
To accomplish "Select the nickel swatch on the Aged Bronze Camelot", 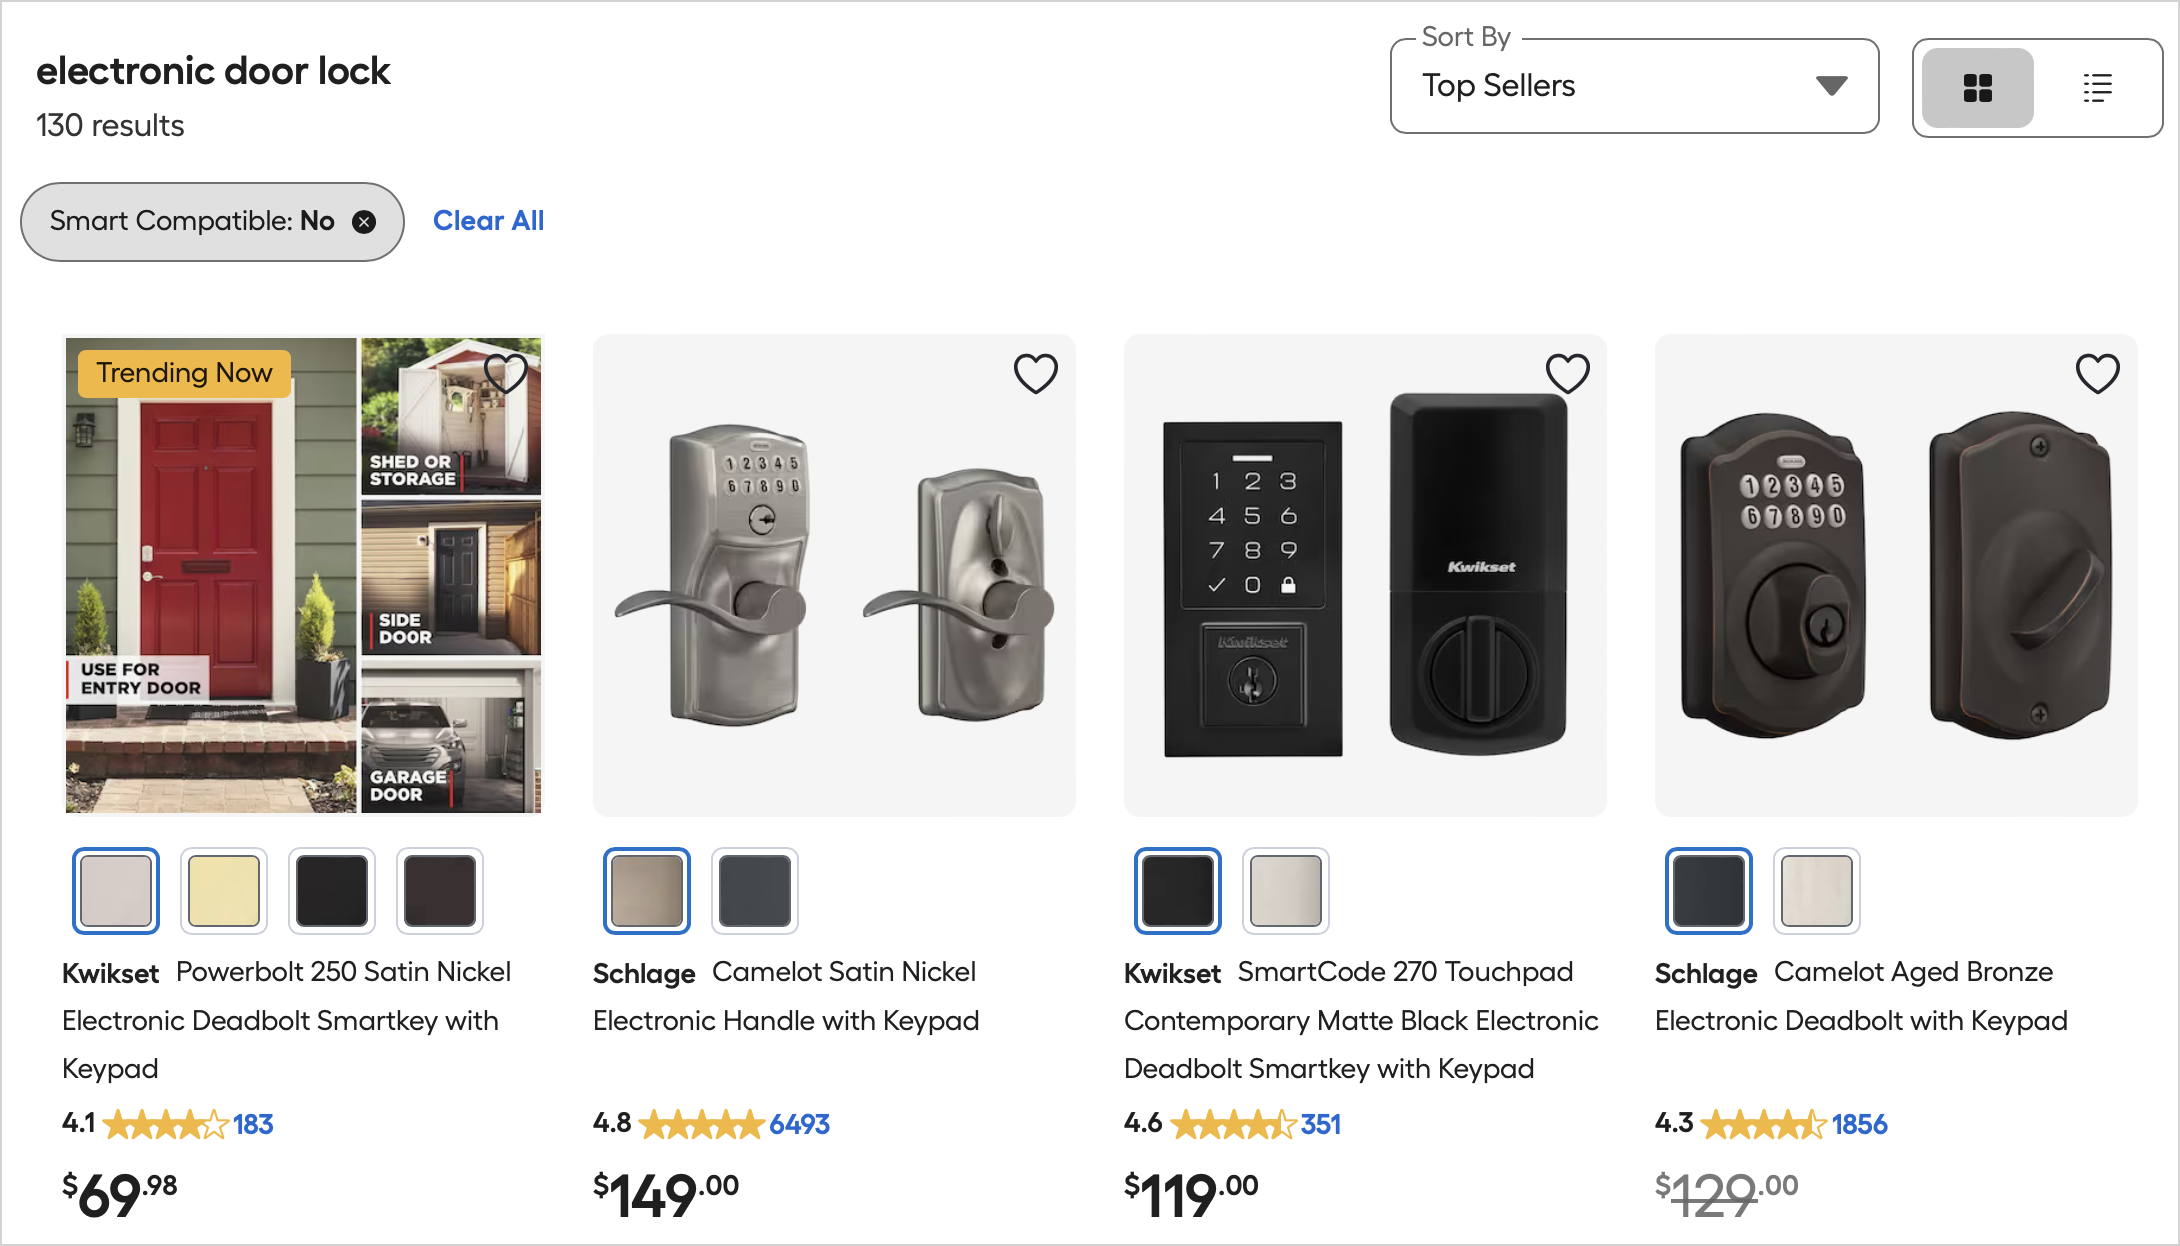I will click(1816, 890).
